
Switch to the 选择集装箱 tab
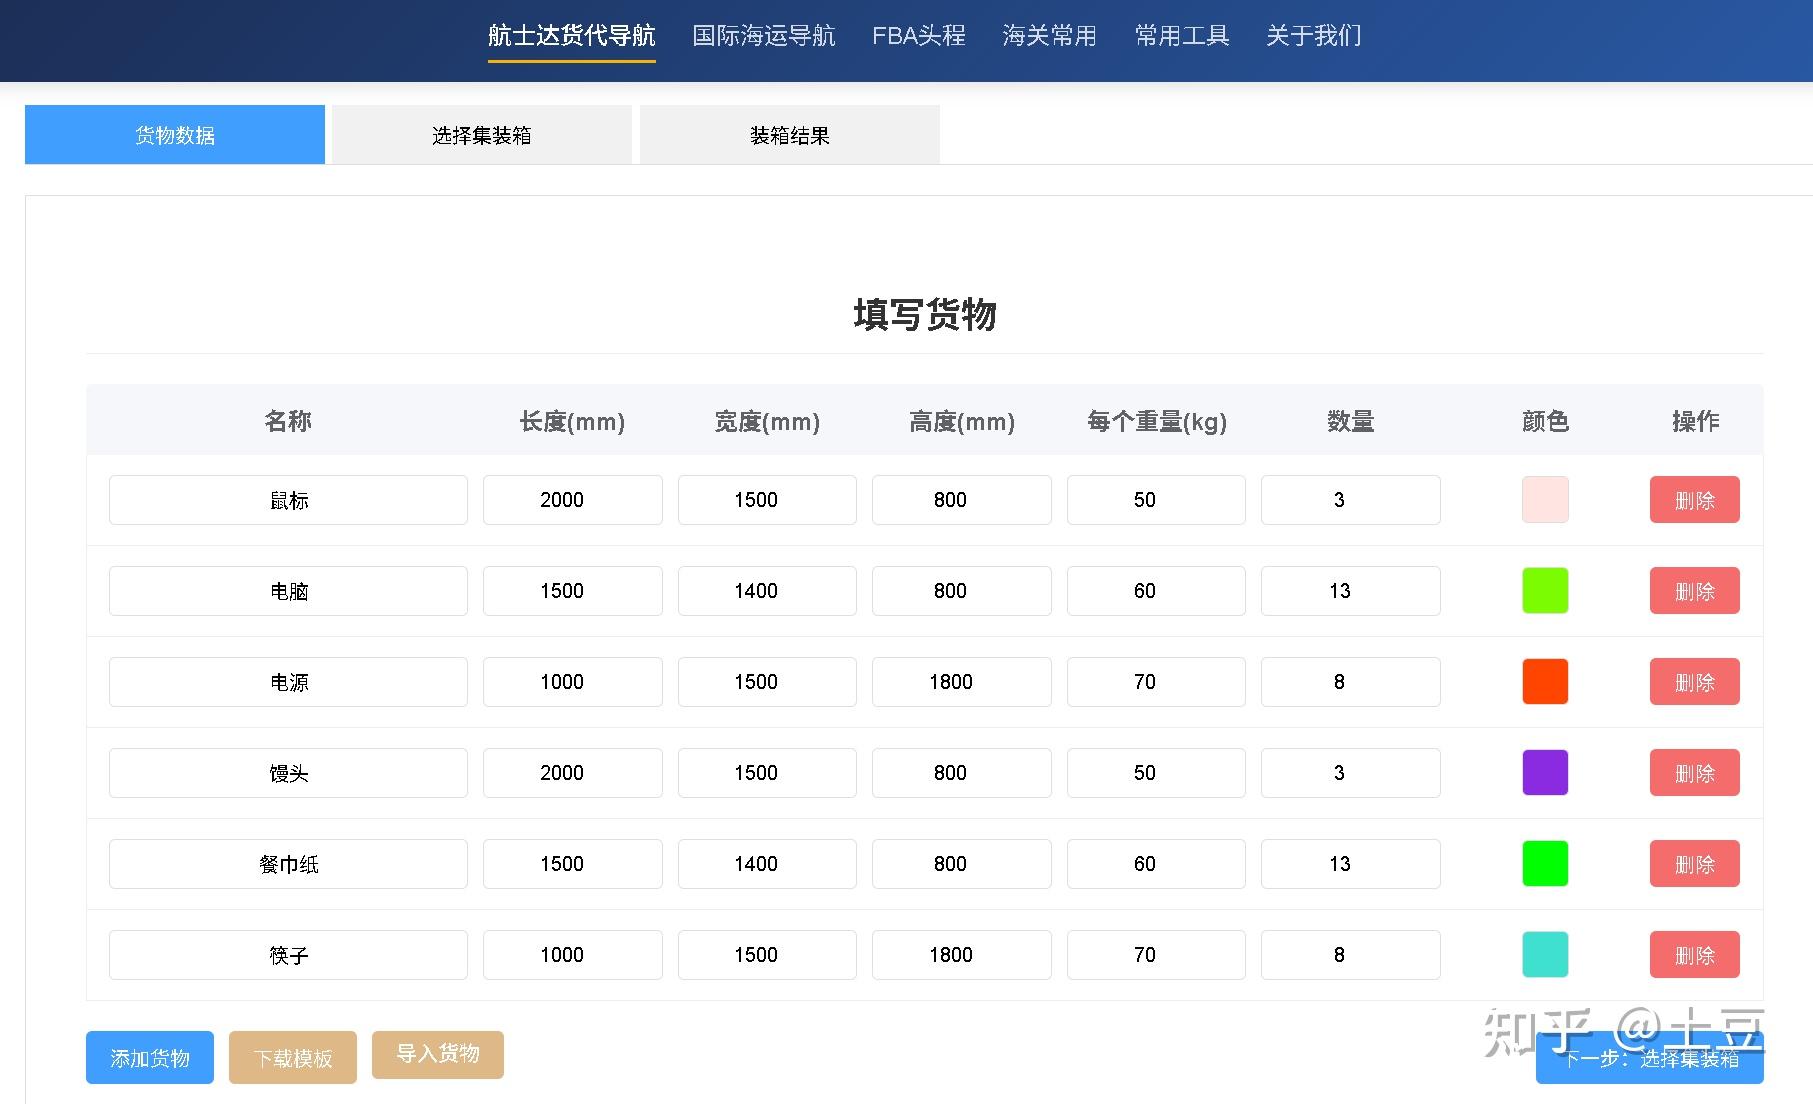coord(481,134)
